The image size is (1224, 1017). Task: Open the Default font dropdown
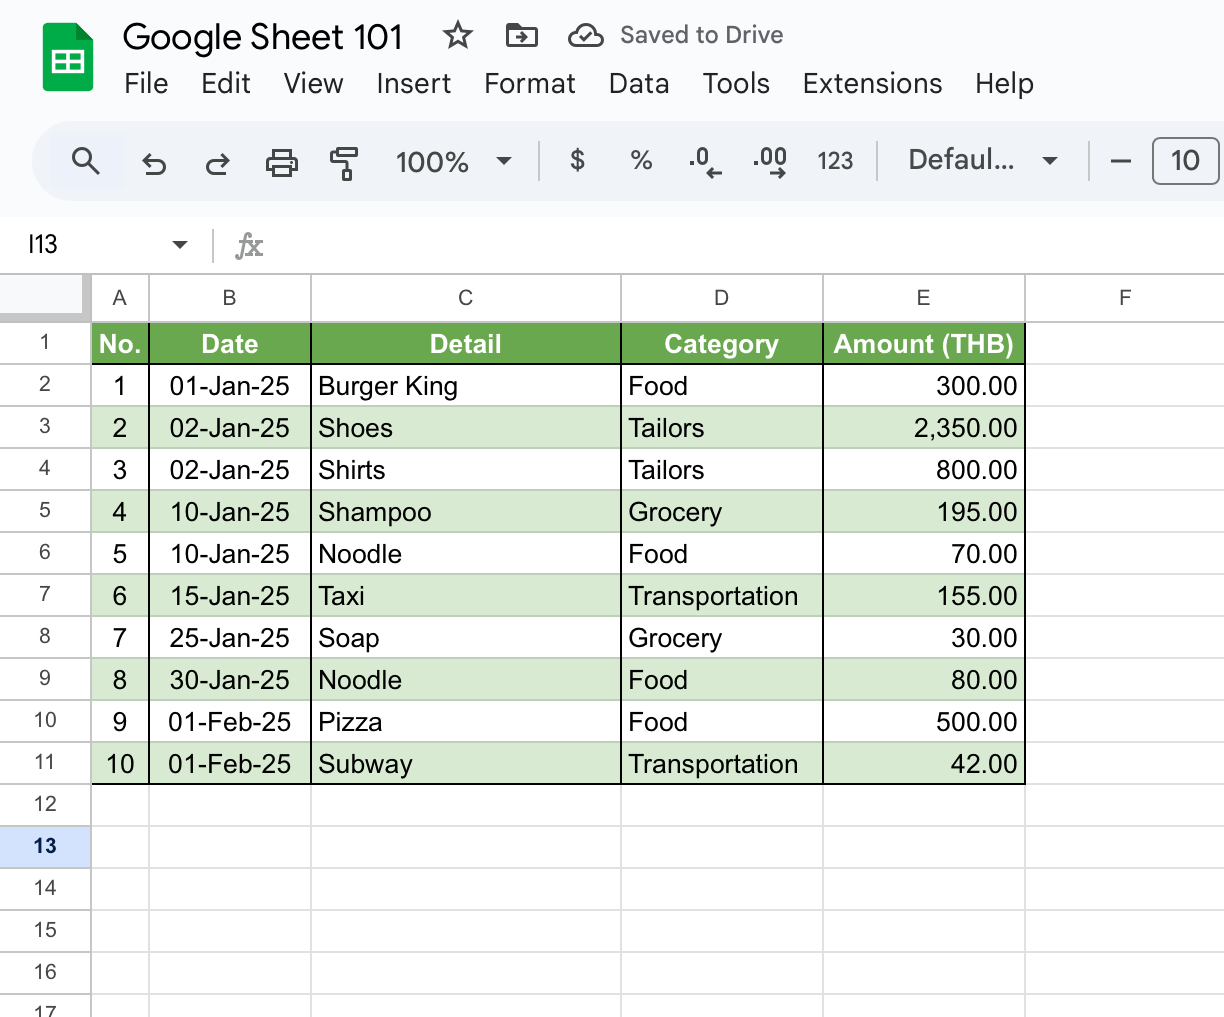coord(983,160)
